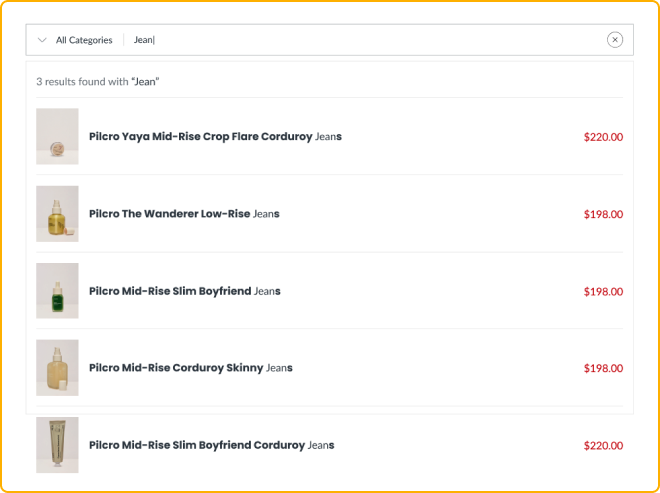
Task: Click the $198.00 price for The Wanderer Low-Rise
Action: (603, 214)
